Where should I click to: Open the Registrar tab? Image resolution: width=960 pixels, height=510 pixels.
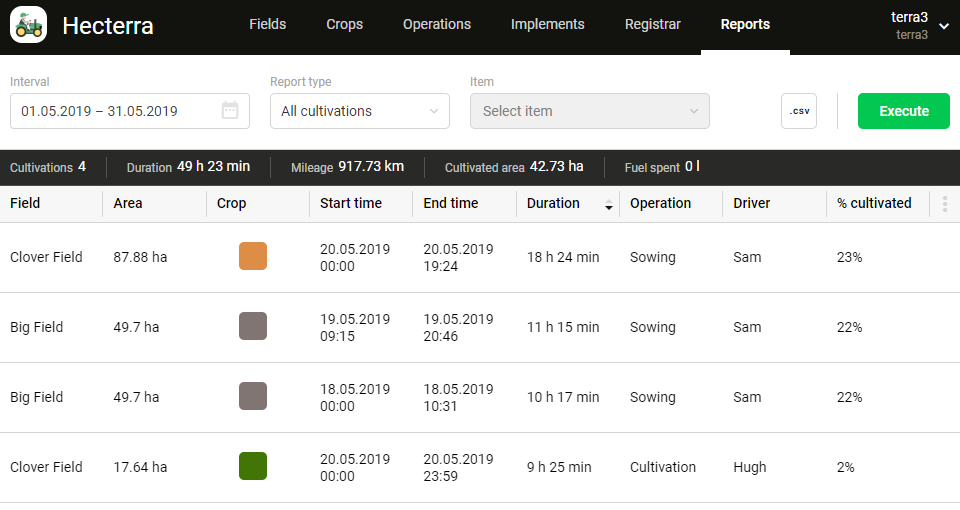point(652,25)
